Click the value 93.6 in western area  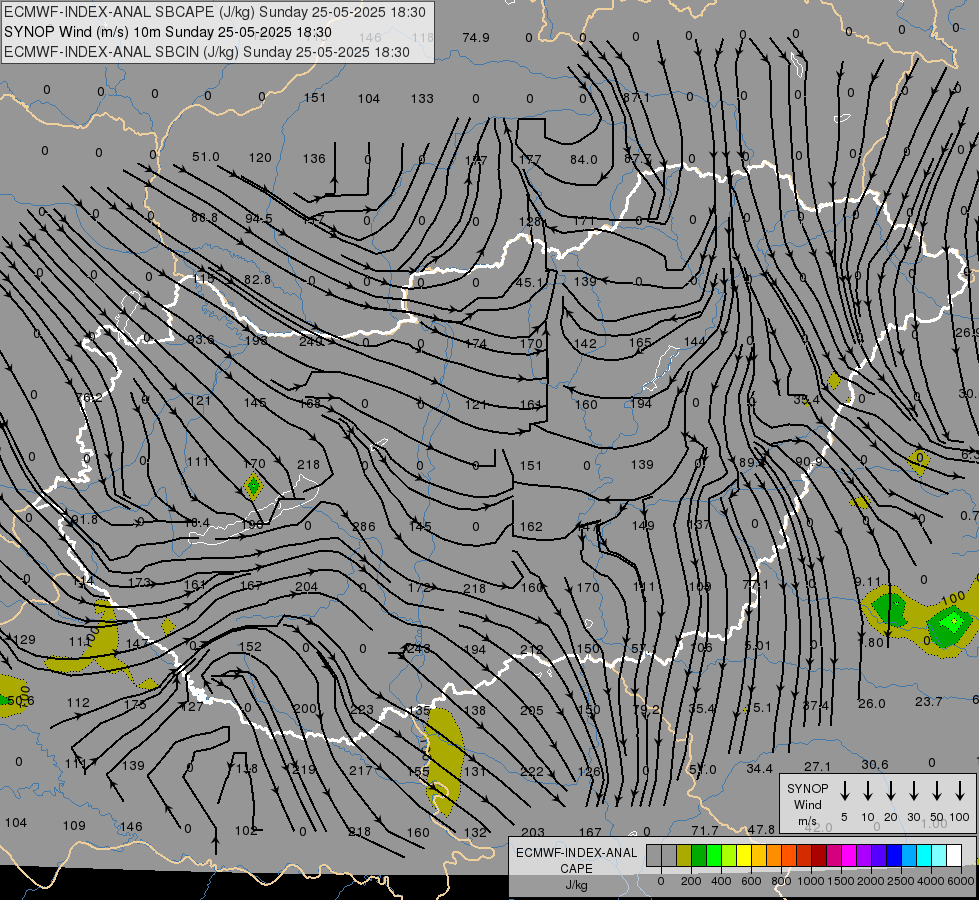(200, 339)
